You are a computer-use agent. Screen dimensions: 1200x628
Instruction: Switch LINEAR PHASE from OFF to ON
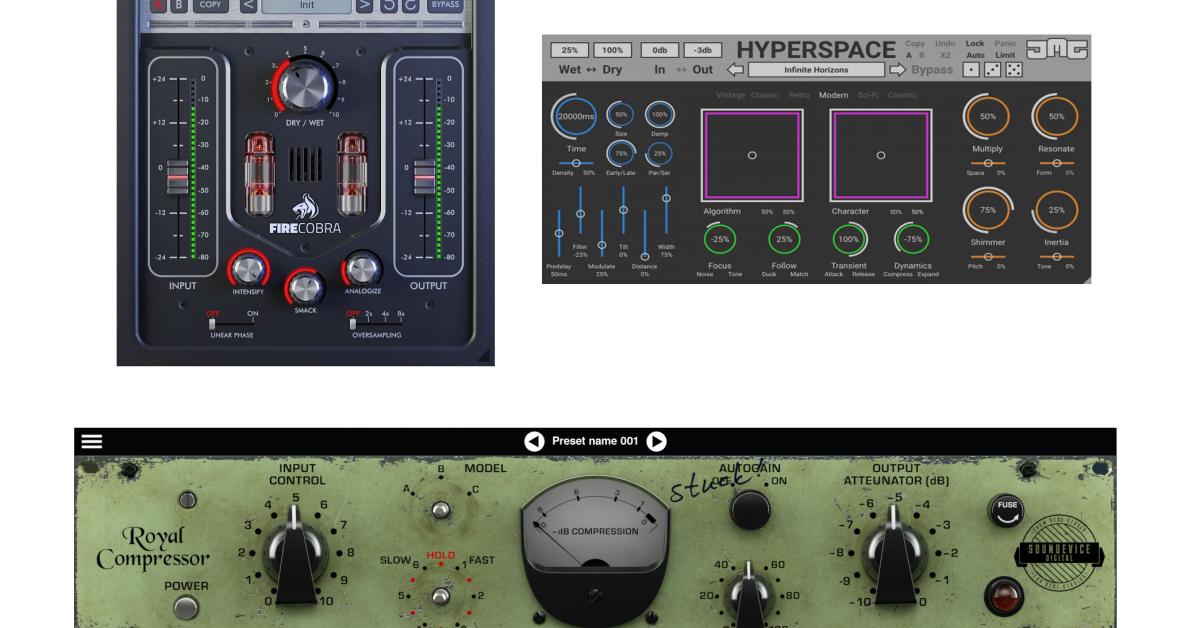(253, 322)
